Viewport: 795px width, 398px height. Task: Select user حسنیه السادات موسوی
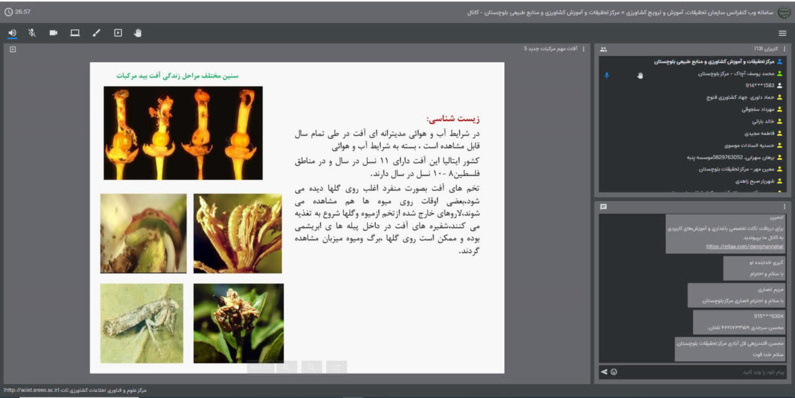(x=748, y=145)
